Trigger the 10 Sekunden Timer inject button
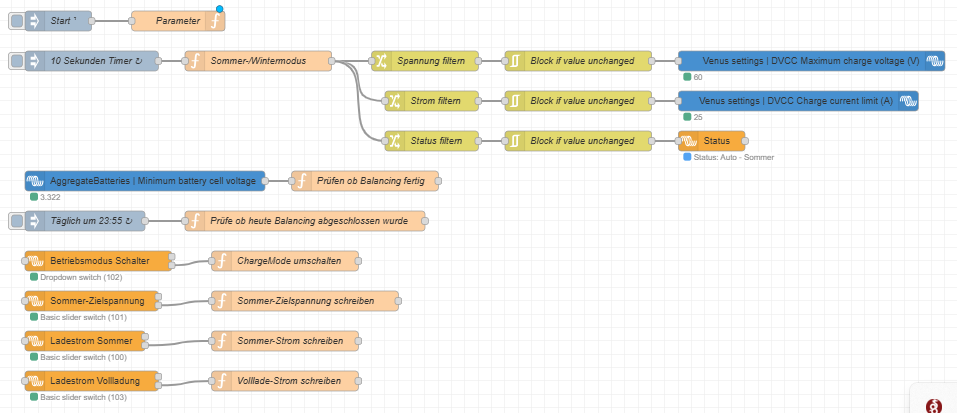Viewport: 957px width, 413px height. click(17, 61)
